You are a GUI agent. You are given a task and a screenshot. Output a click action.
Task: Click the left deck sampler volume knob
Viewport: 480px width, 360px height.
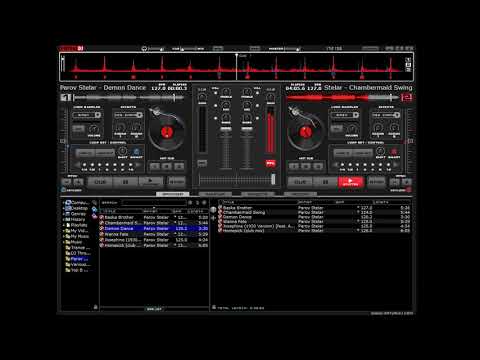94,129
